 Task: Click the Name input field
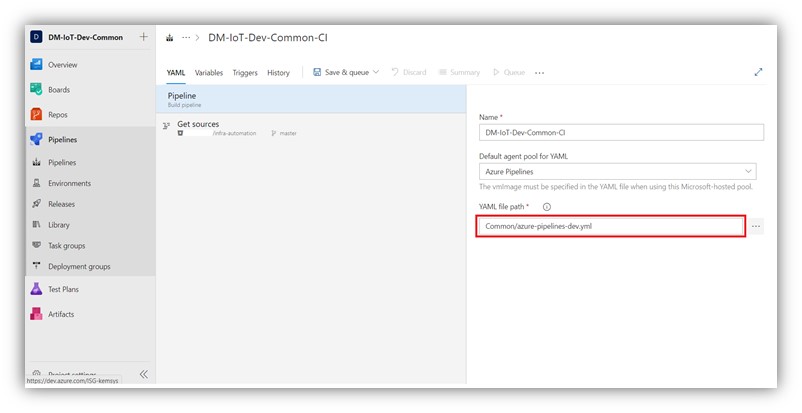(621, 132)
